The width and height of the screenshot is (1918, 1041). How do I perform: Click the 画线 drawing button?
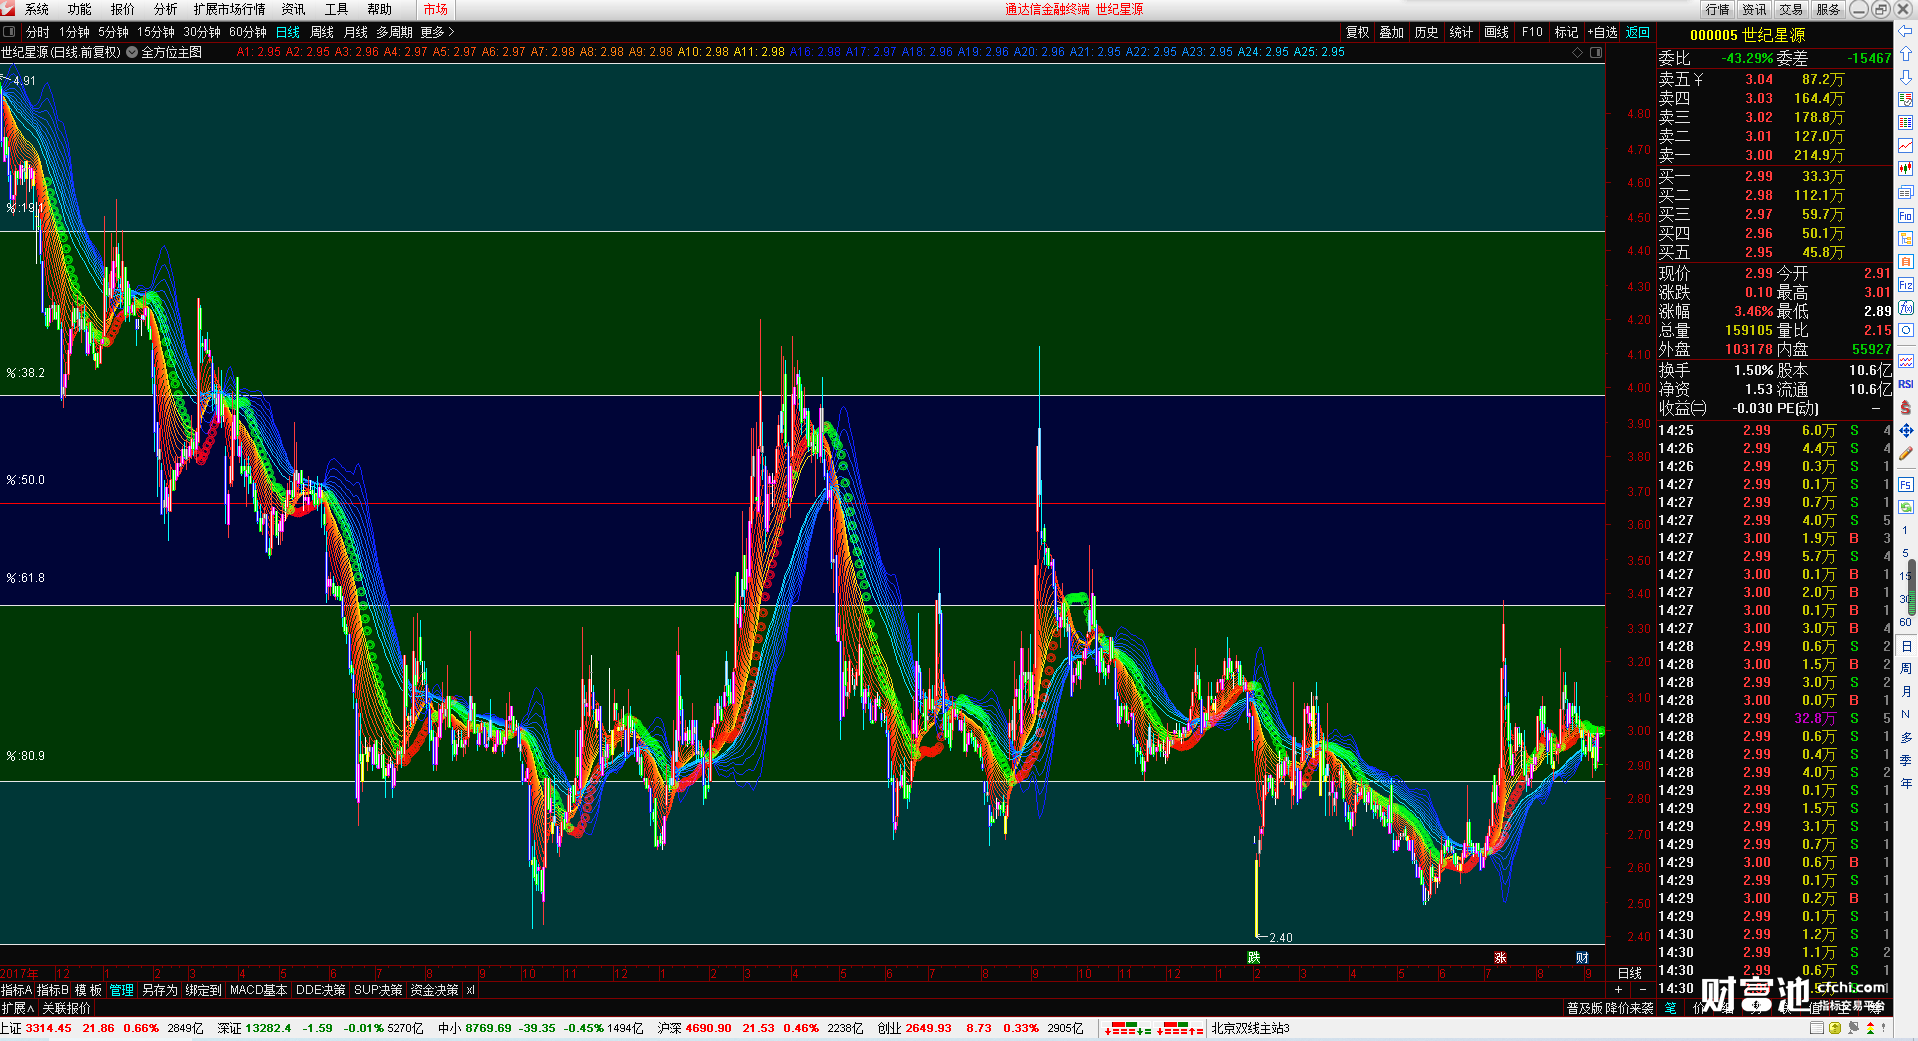tap(1497, 32)
